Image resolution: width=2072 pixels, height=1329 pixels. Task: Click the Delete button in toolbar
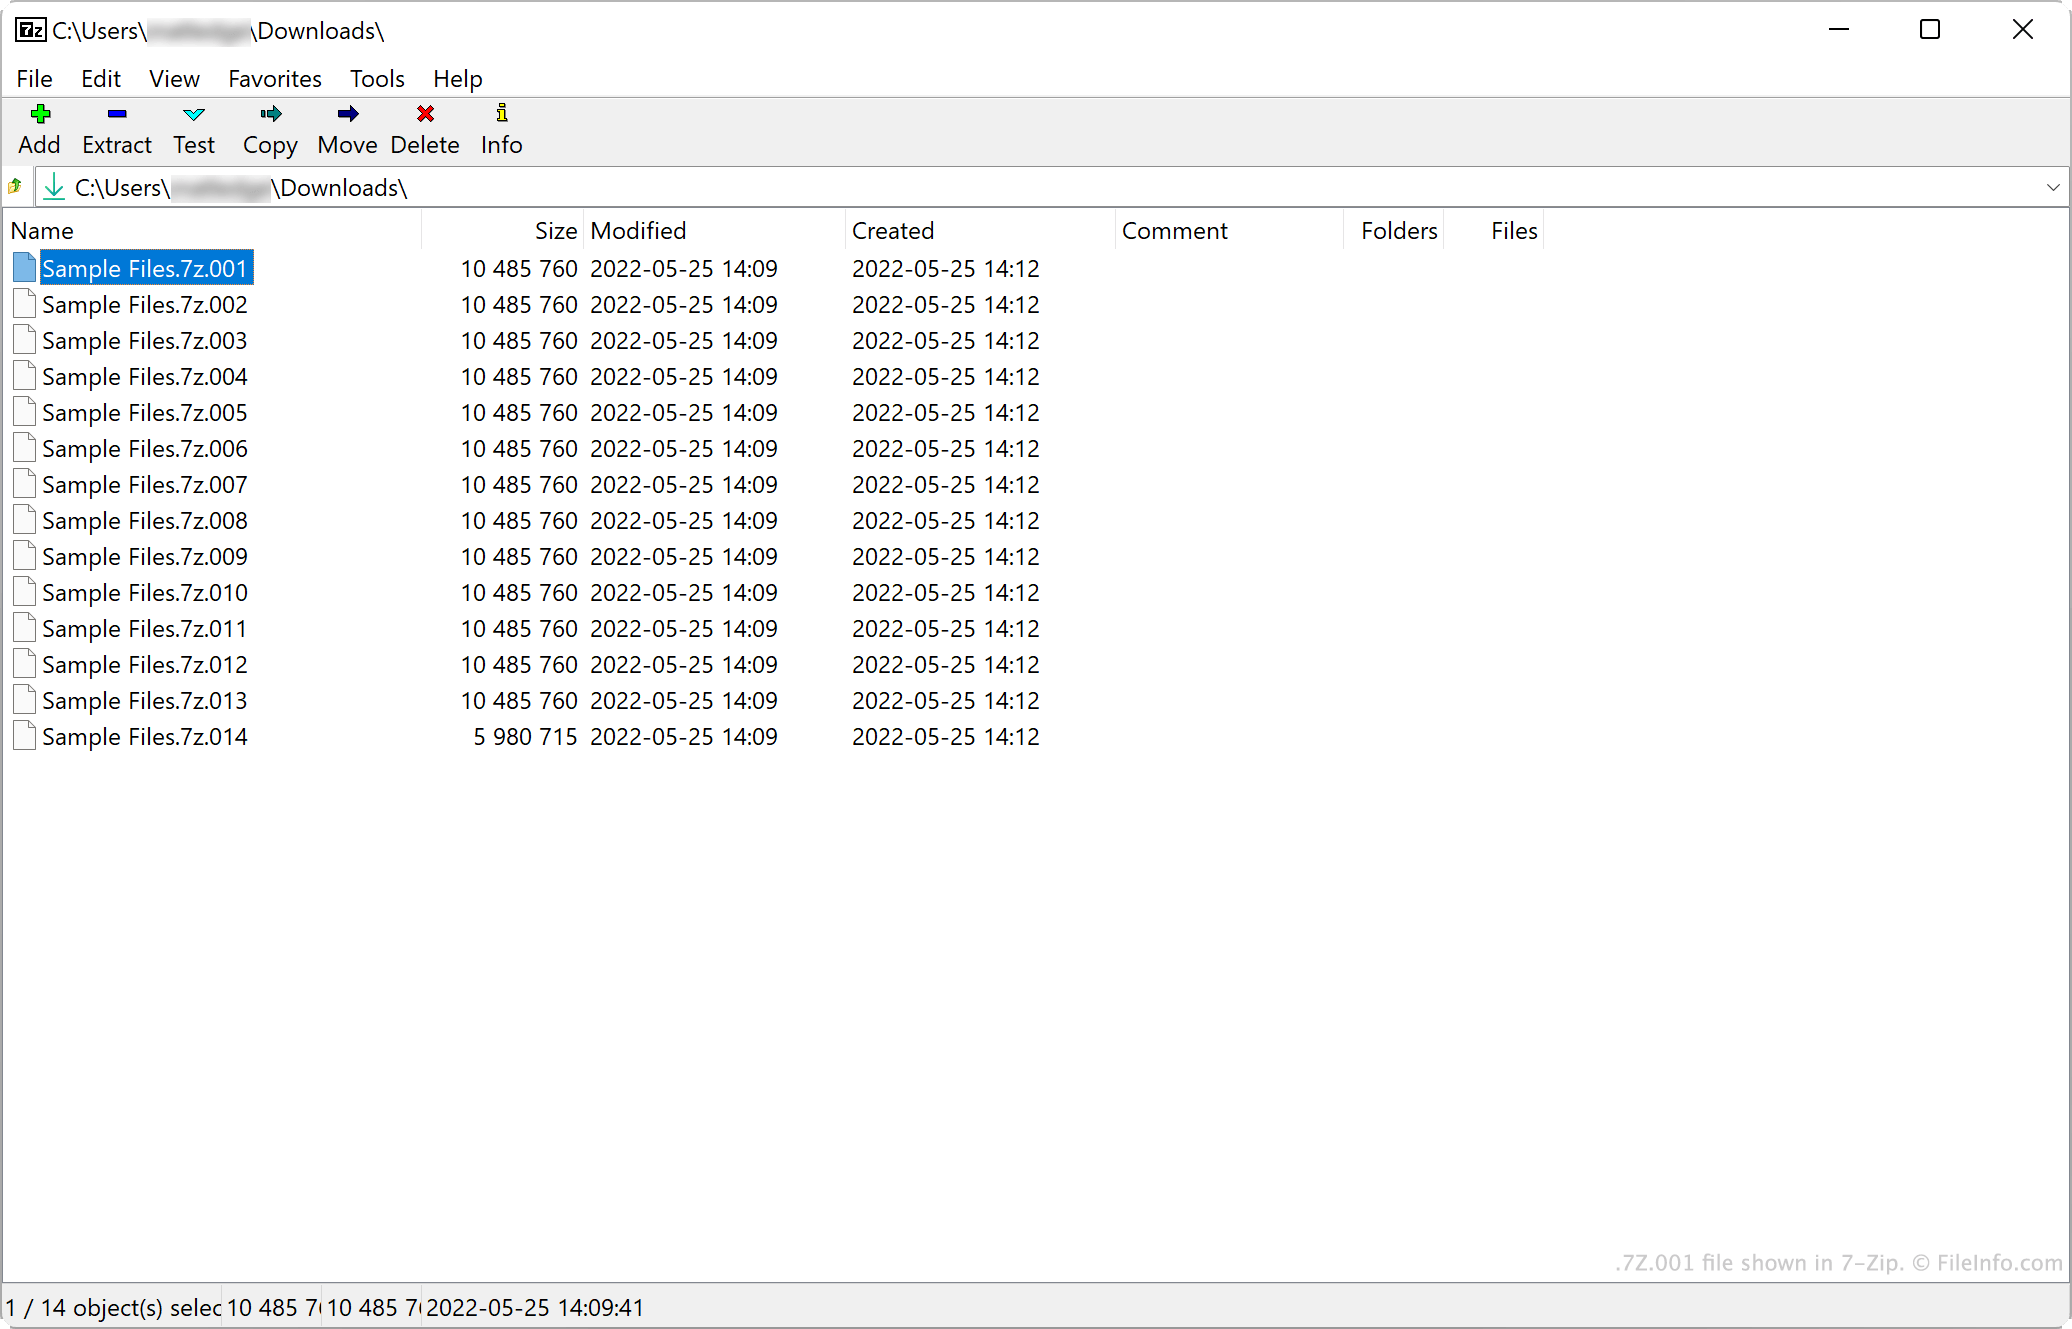point(424,128)
